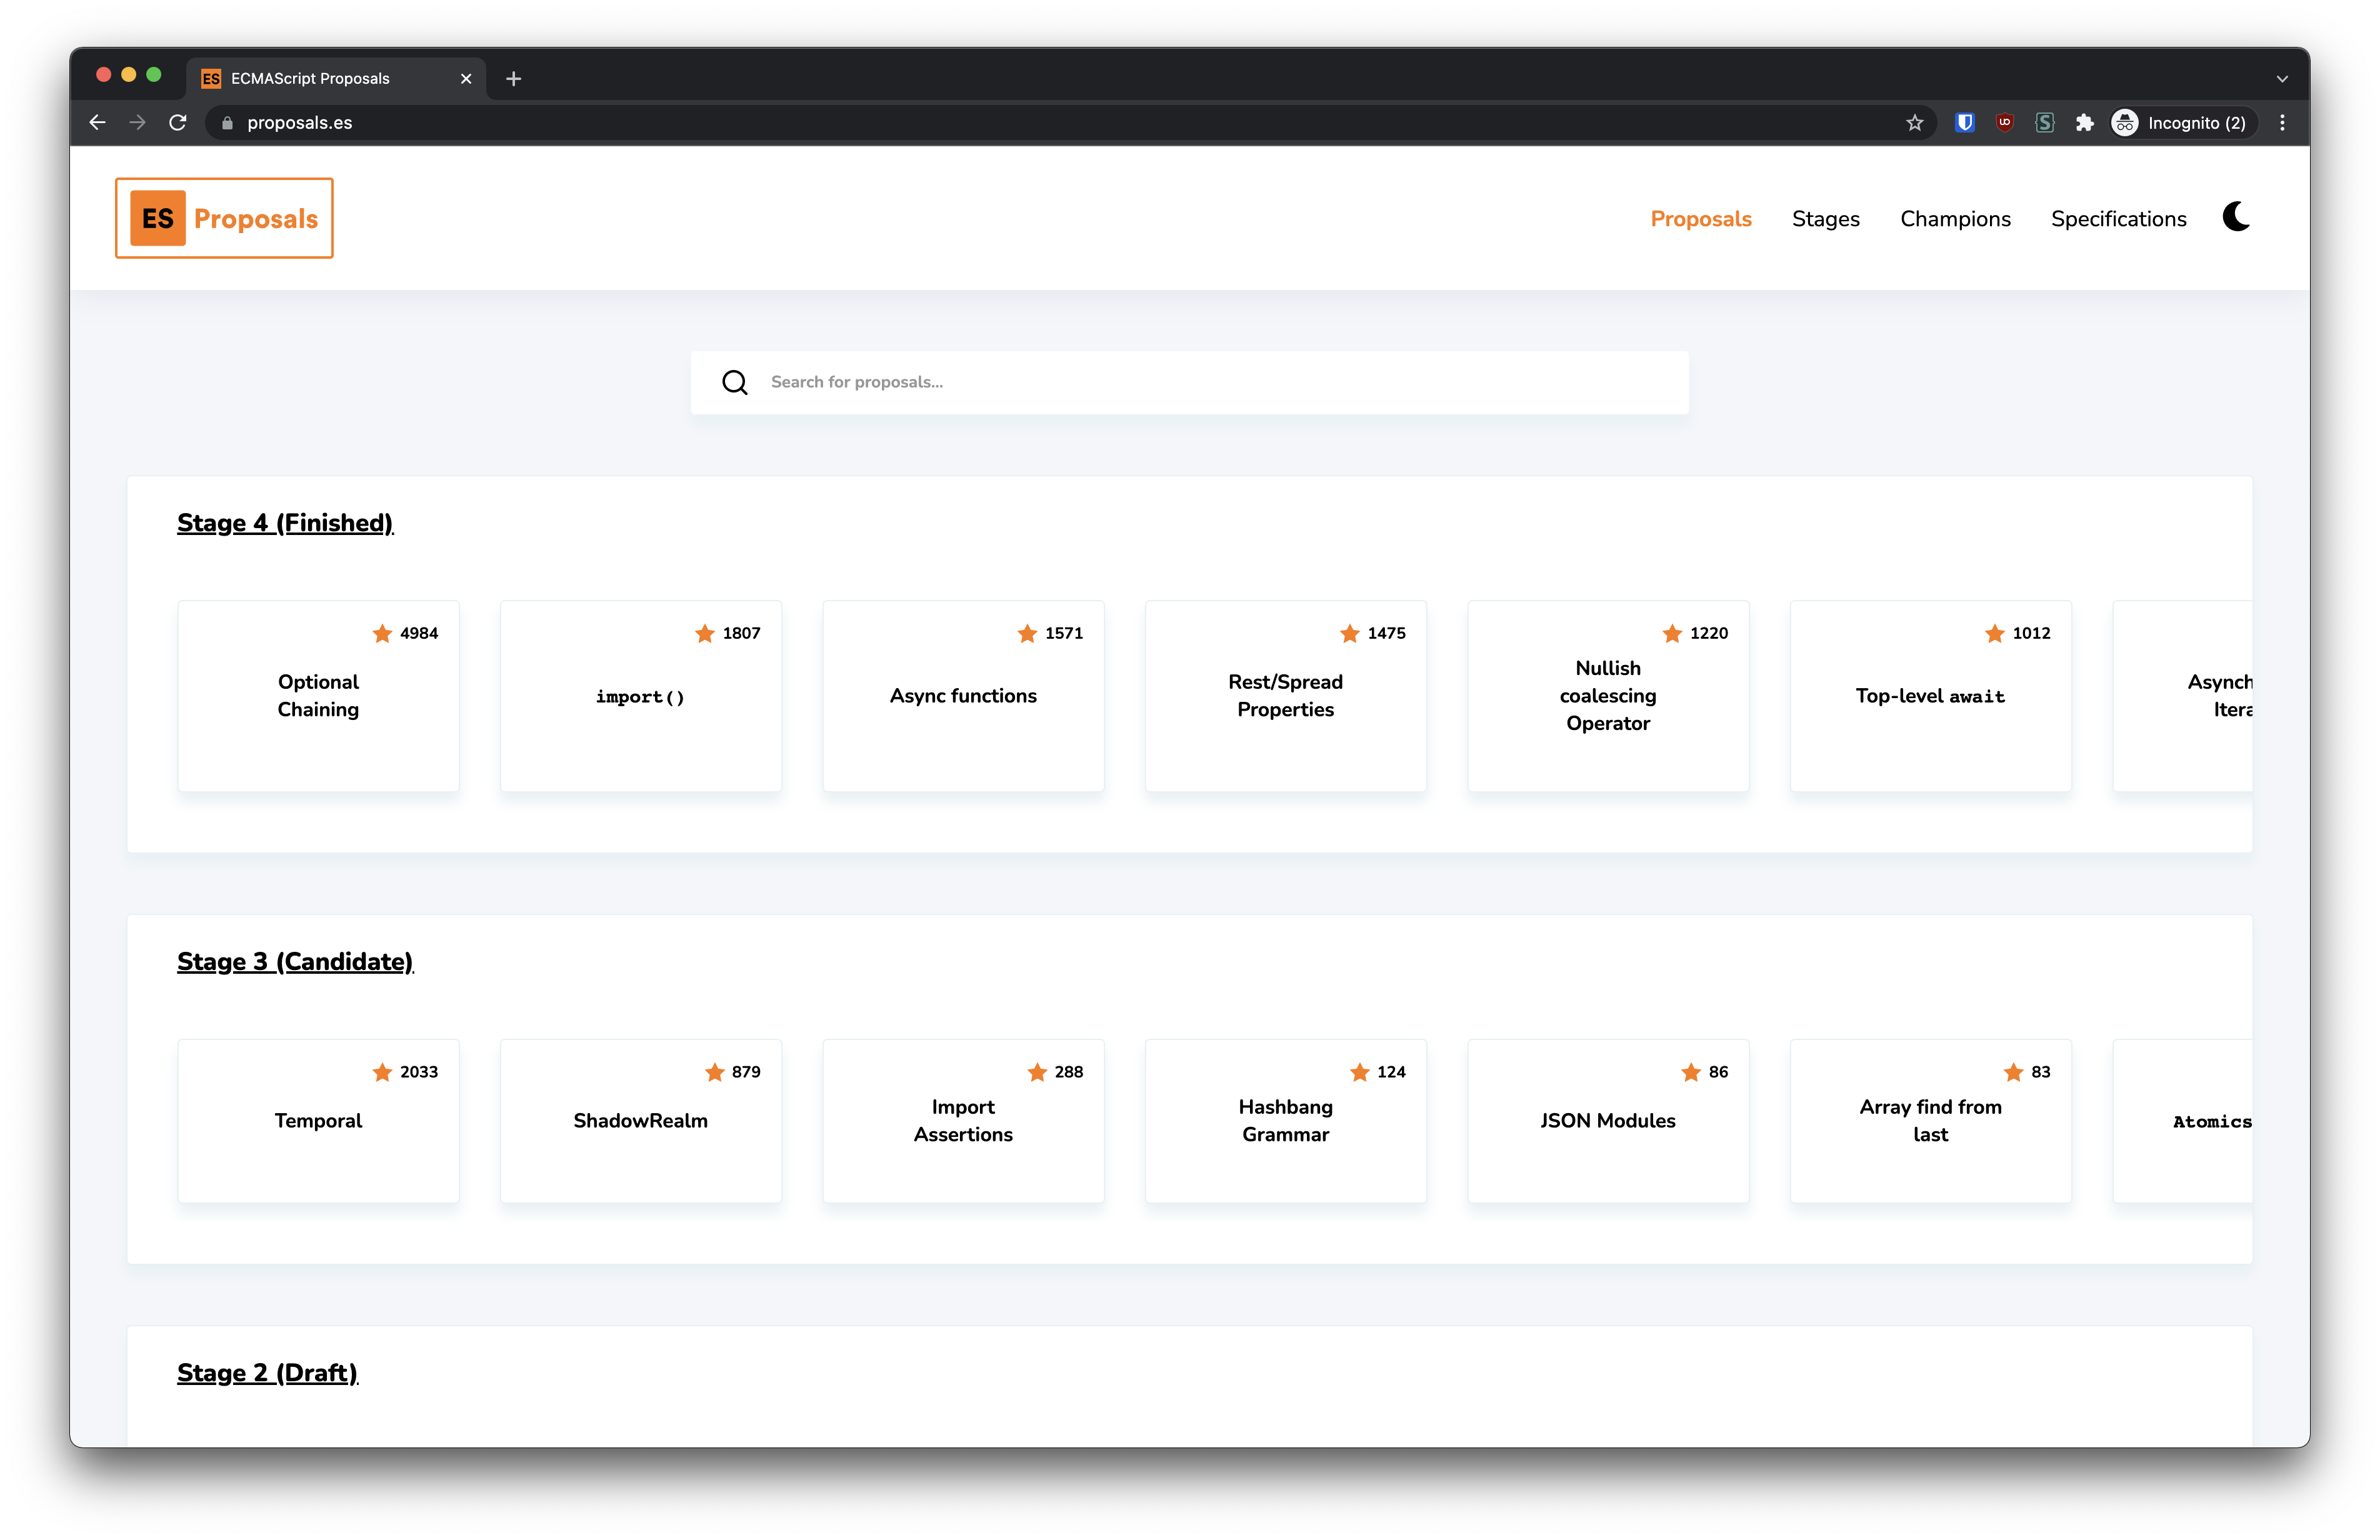Click the star icon on Optional Chaining card
2380x1540 pixels.
(382, 632)
